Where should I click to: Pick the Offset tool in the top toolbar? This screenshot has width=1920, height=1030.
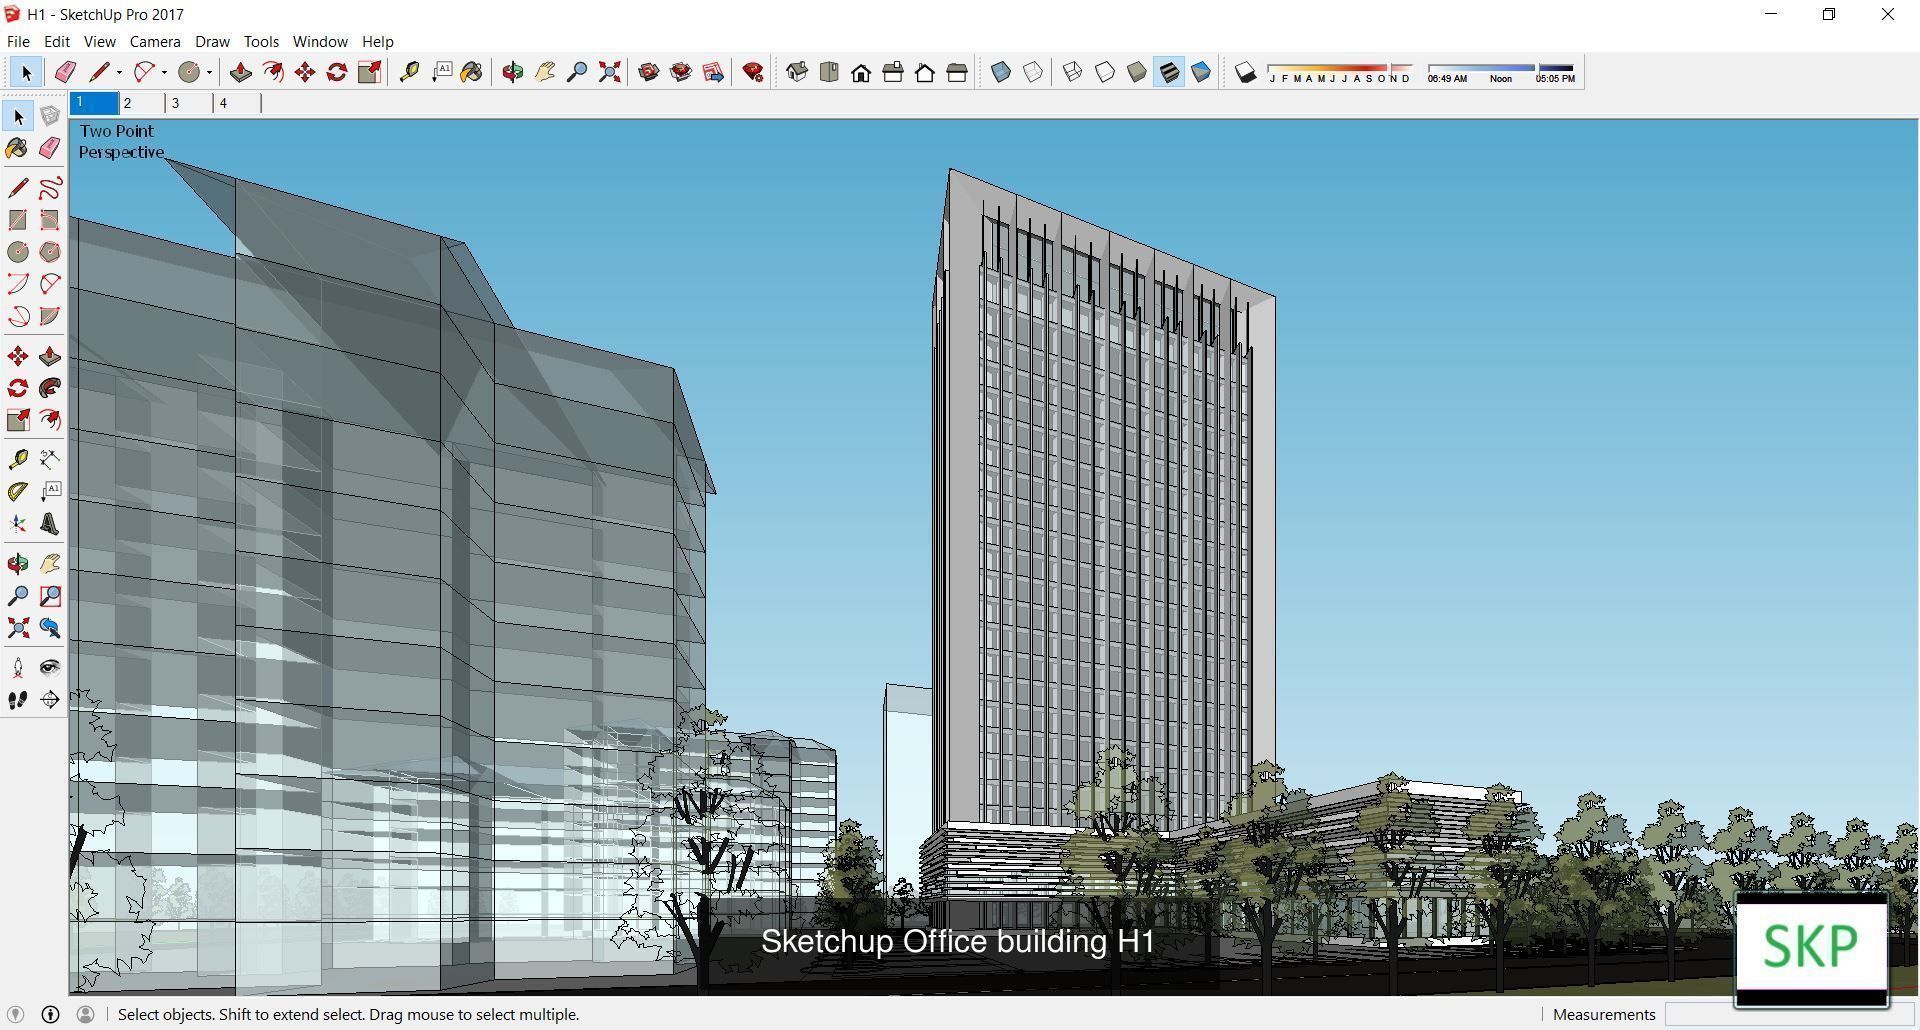click(x=273, y=72)
